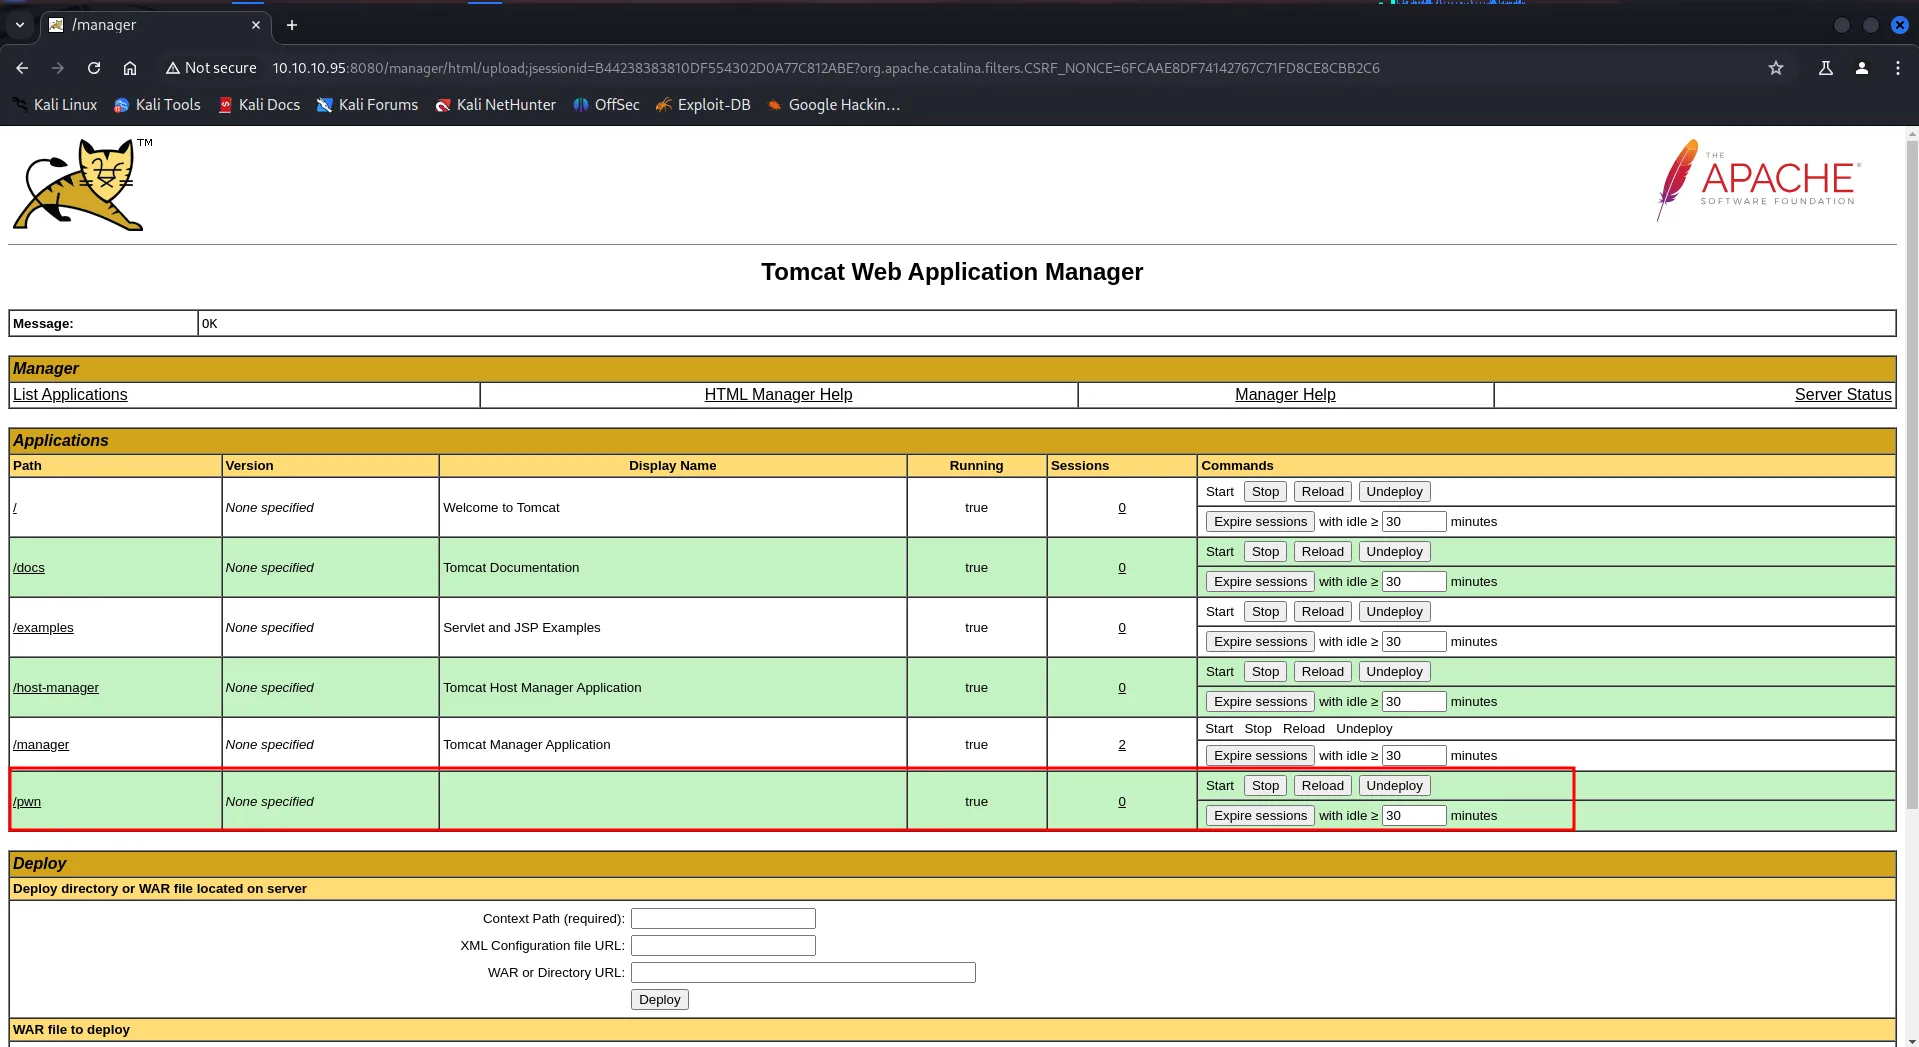Reload the /docs application
Image resolution: width=1919 pixels, height=1047 pixels.
[x=1322, y=552]
